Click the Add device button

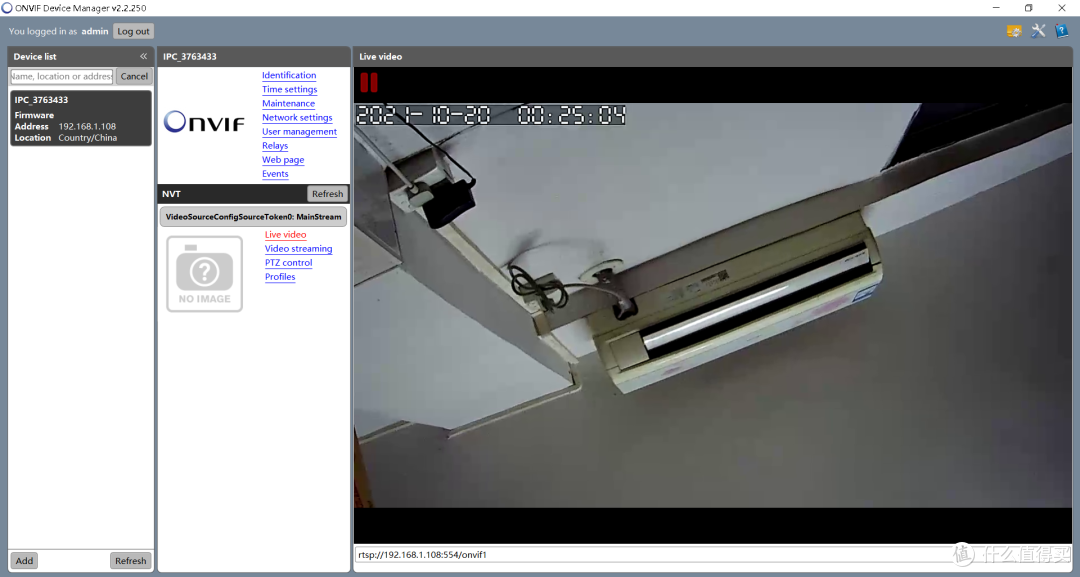point(24,561)
